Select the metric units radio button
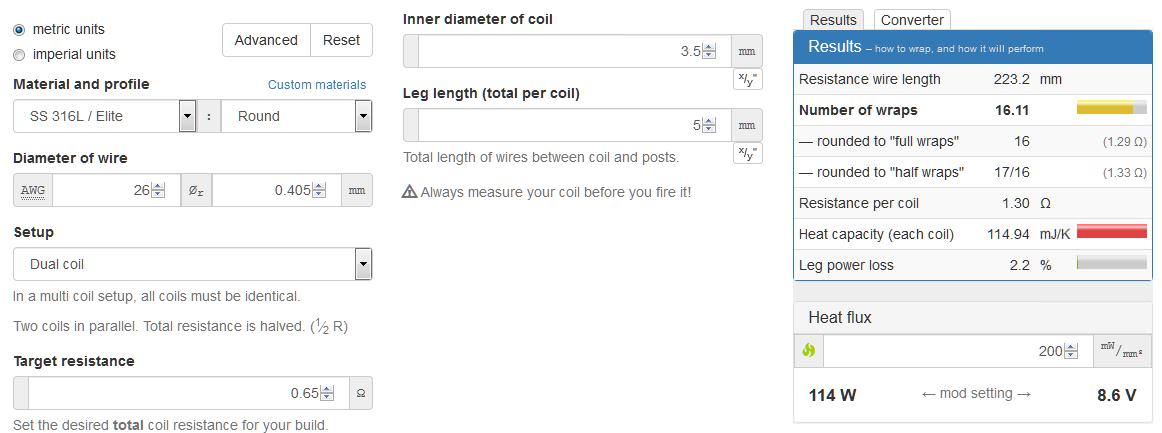Image resolution: width=1162 pixels, height=433 pixels. 19,30
